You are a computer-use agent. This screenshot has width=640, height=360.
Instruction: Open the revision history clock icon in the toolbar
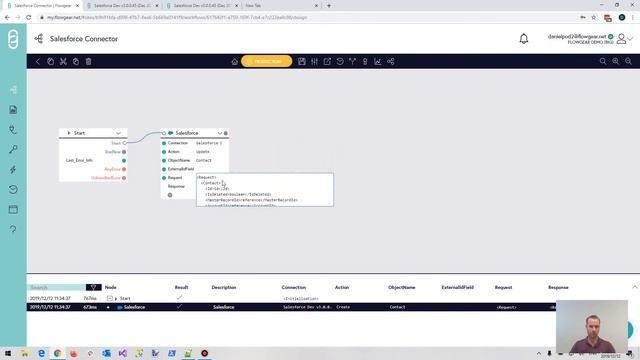tap(340, 62)
